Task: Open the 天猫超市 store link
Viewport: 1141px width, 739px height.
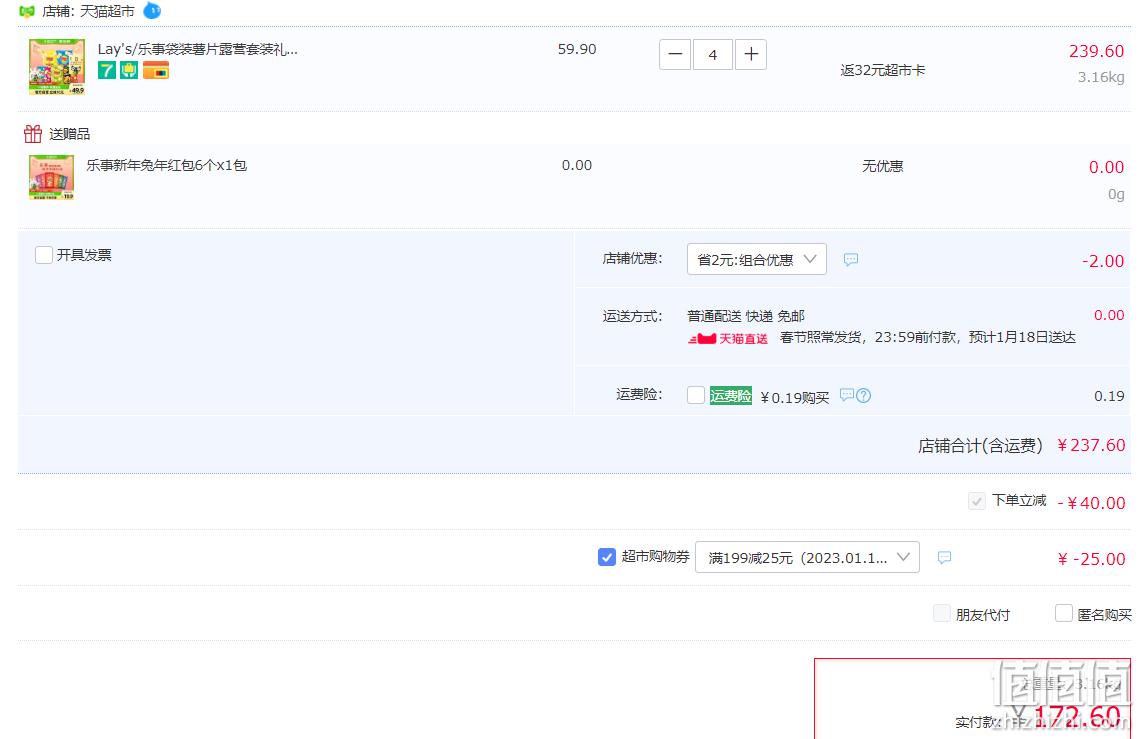Action: point(107,12)
